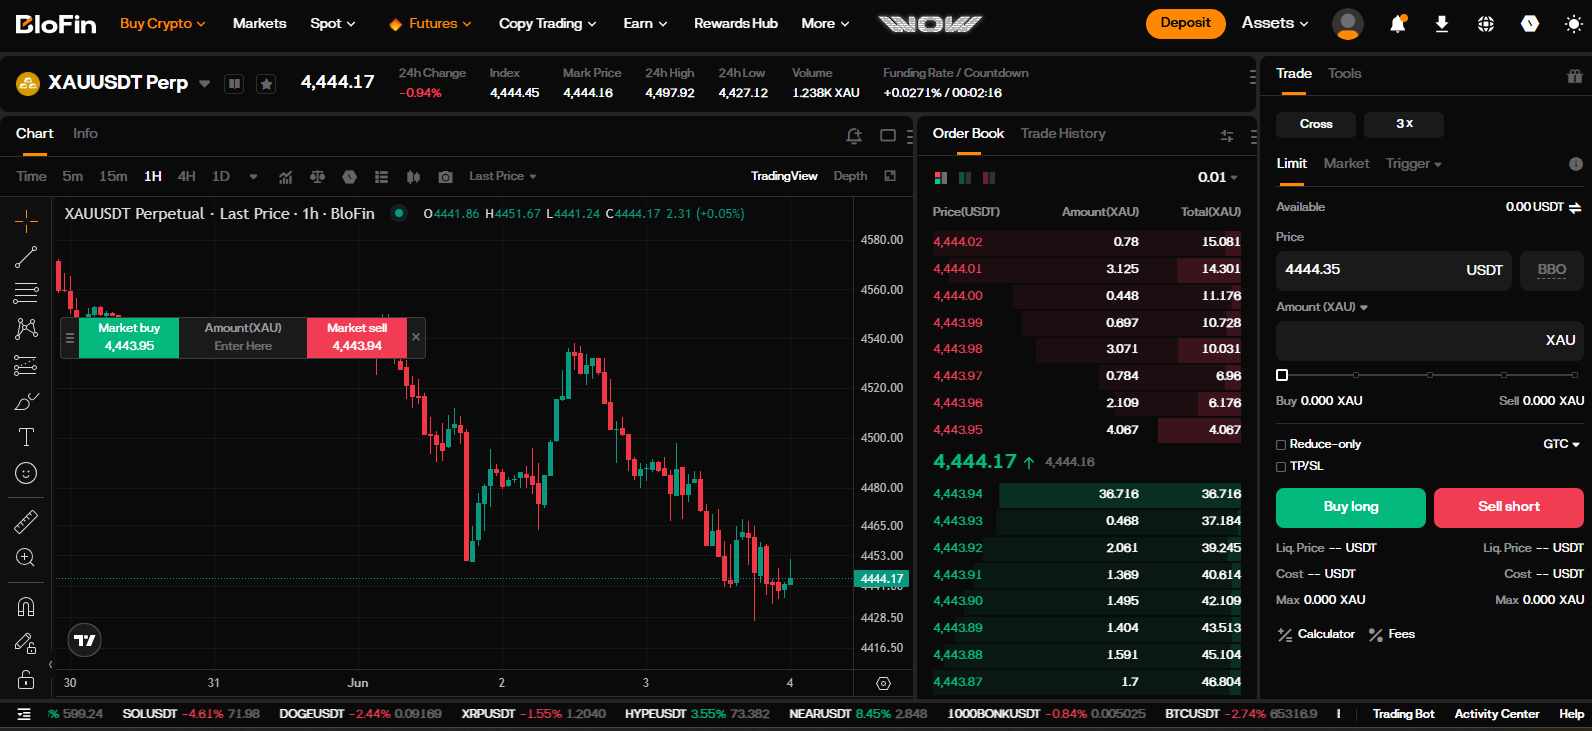Select the Market order tab

click(x=1346, y=163)
